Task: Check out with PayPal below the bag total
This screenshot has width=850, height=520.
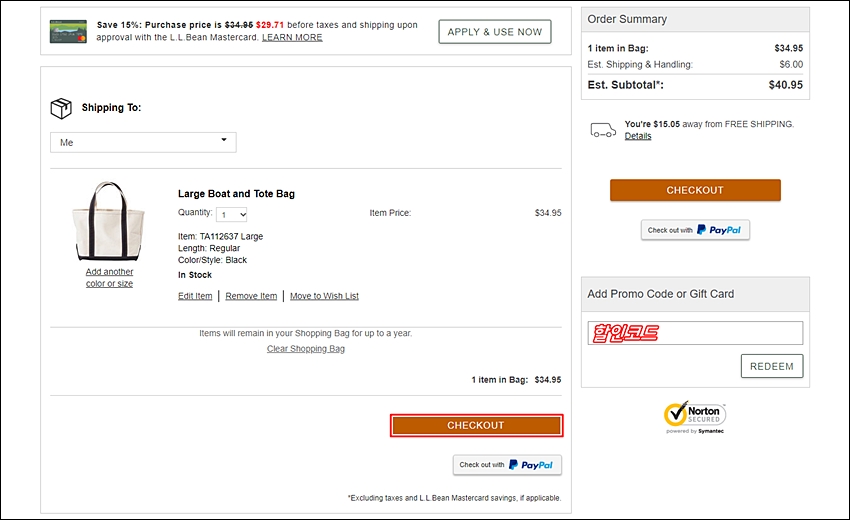Action: pyautogui.click(x=507, y=465)
